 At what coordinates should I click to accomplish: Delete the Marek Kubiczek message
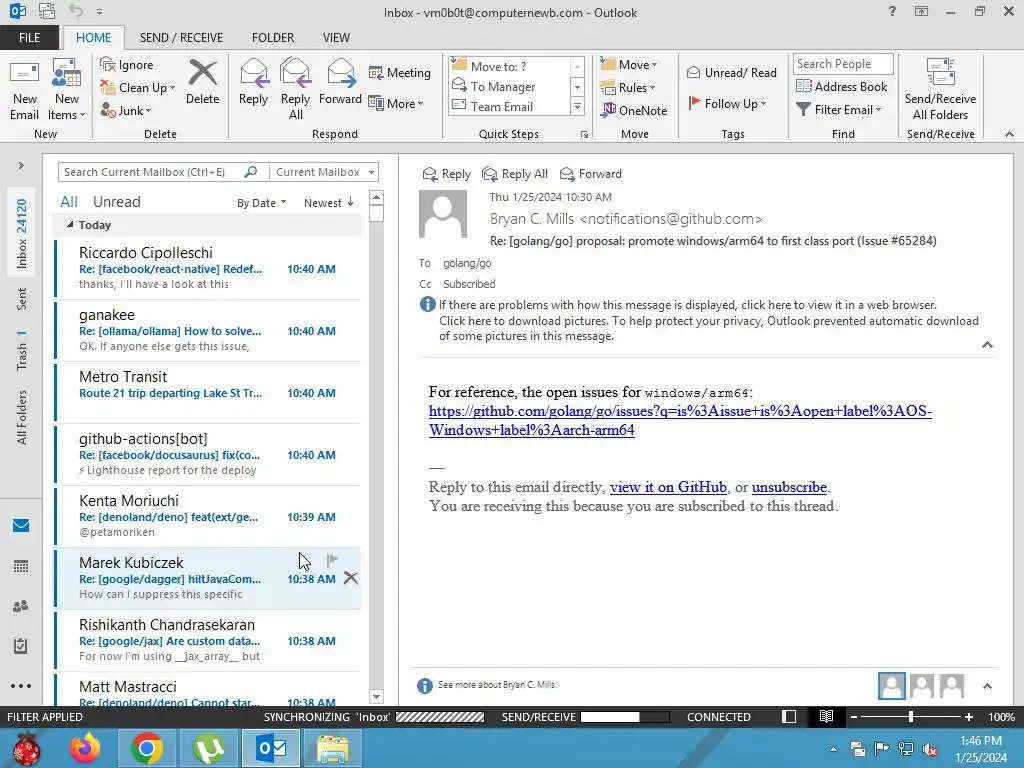pyautogui.click(x=351, y=578)
